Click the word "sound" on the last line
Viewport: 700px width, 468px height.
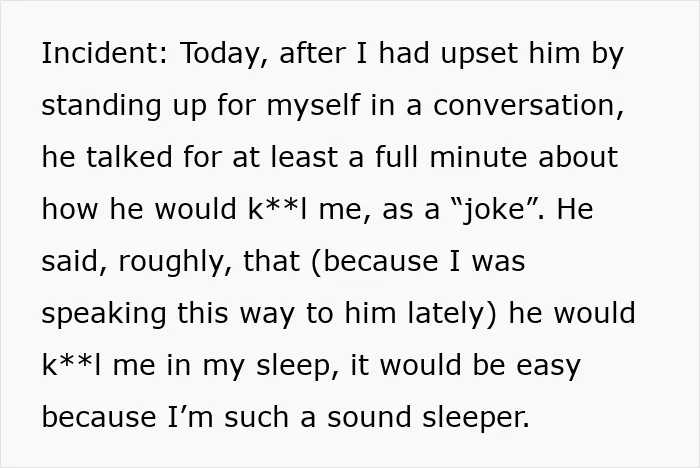[369, 417]
